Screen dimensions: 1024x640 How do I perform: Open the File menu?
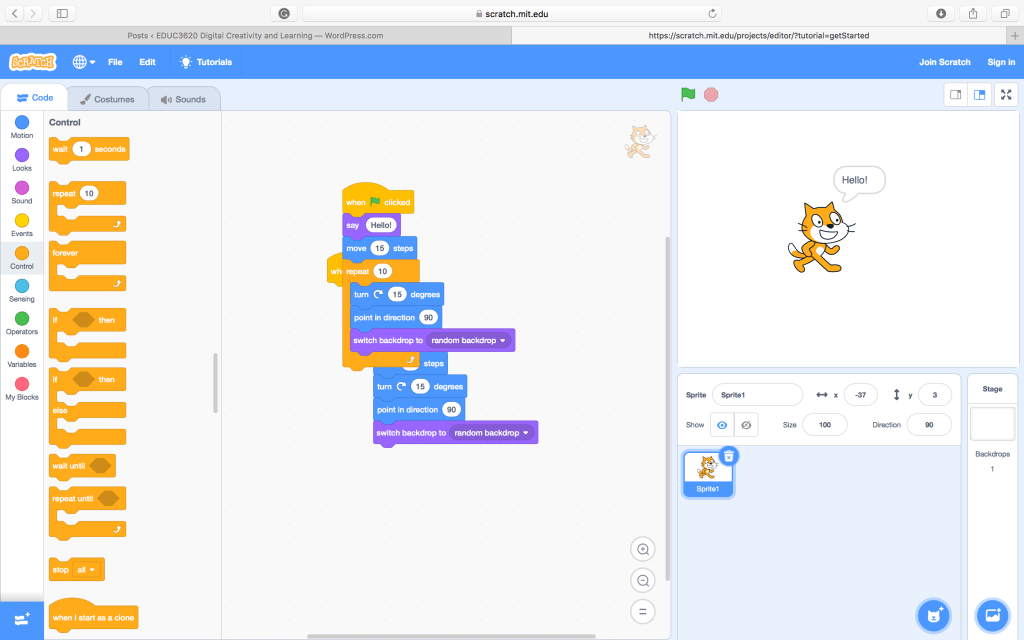point(115,62)
